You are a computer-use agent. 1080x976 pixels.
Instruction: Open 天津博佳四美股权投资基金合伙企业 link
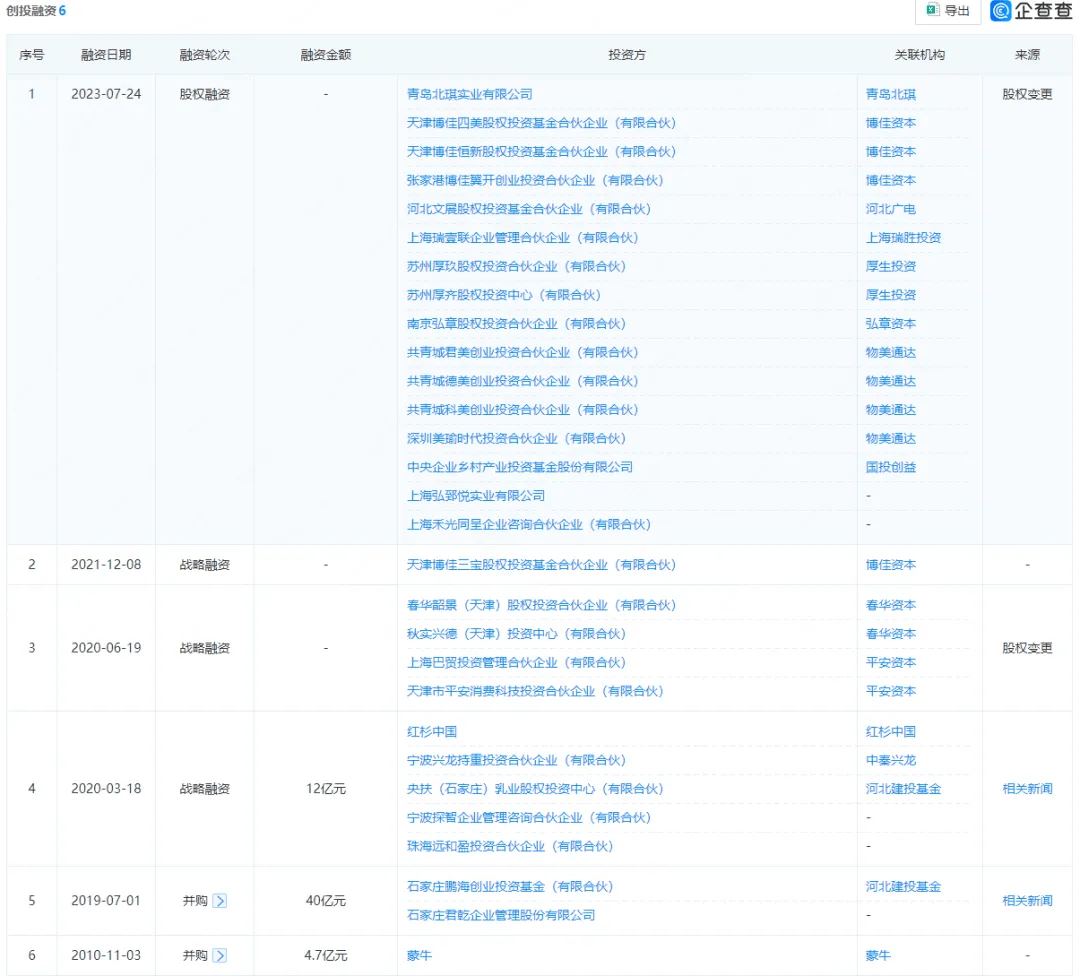pyautogui.click(x=541, y=123)
